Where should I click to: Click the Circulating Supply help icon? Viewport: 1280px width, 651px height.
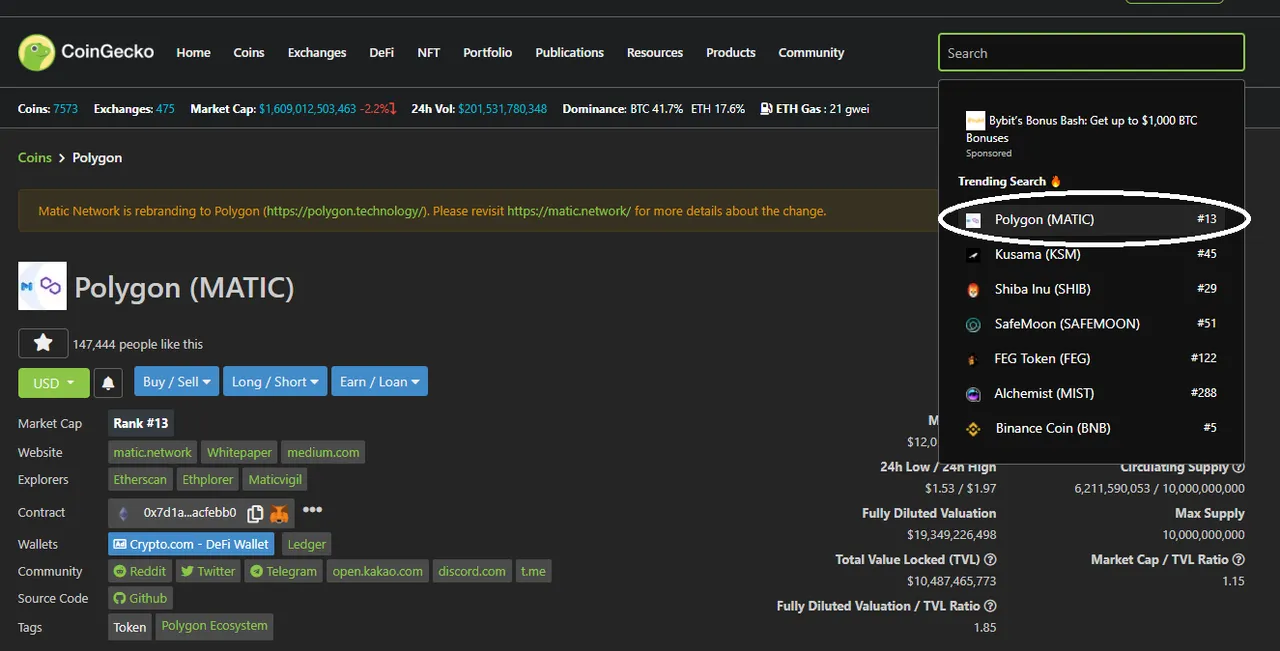[1239, 467]
